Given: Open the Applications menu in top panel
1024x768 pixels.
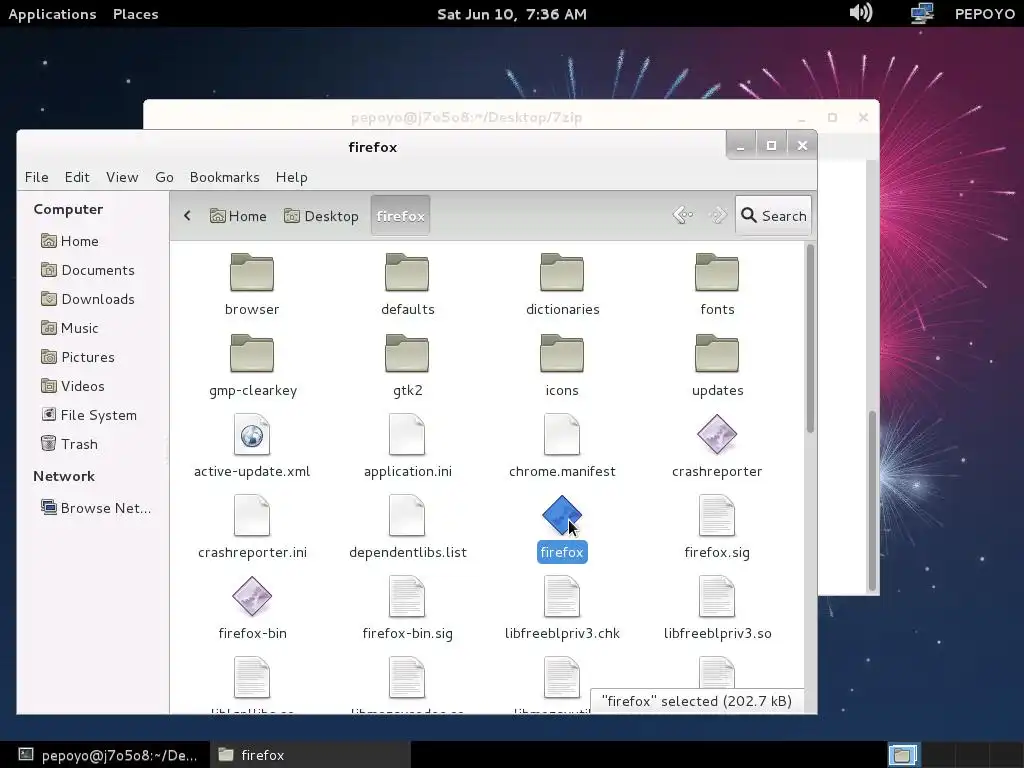Looking at the screenshot, I should (52, 14).
